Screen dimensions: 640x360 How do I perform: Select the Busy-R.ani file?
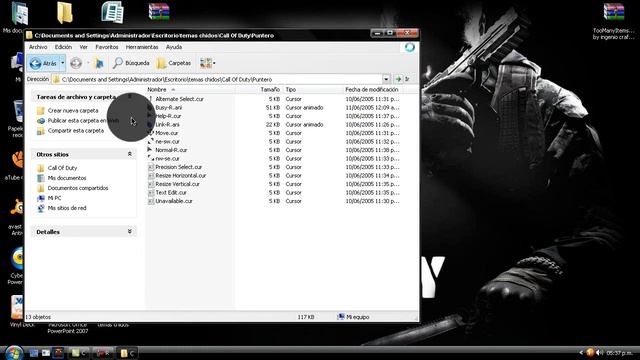pyautogui.click(x=169, y=108)
